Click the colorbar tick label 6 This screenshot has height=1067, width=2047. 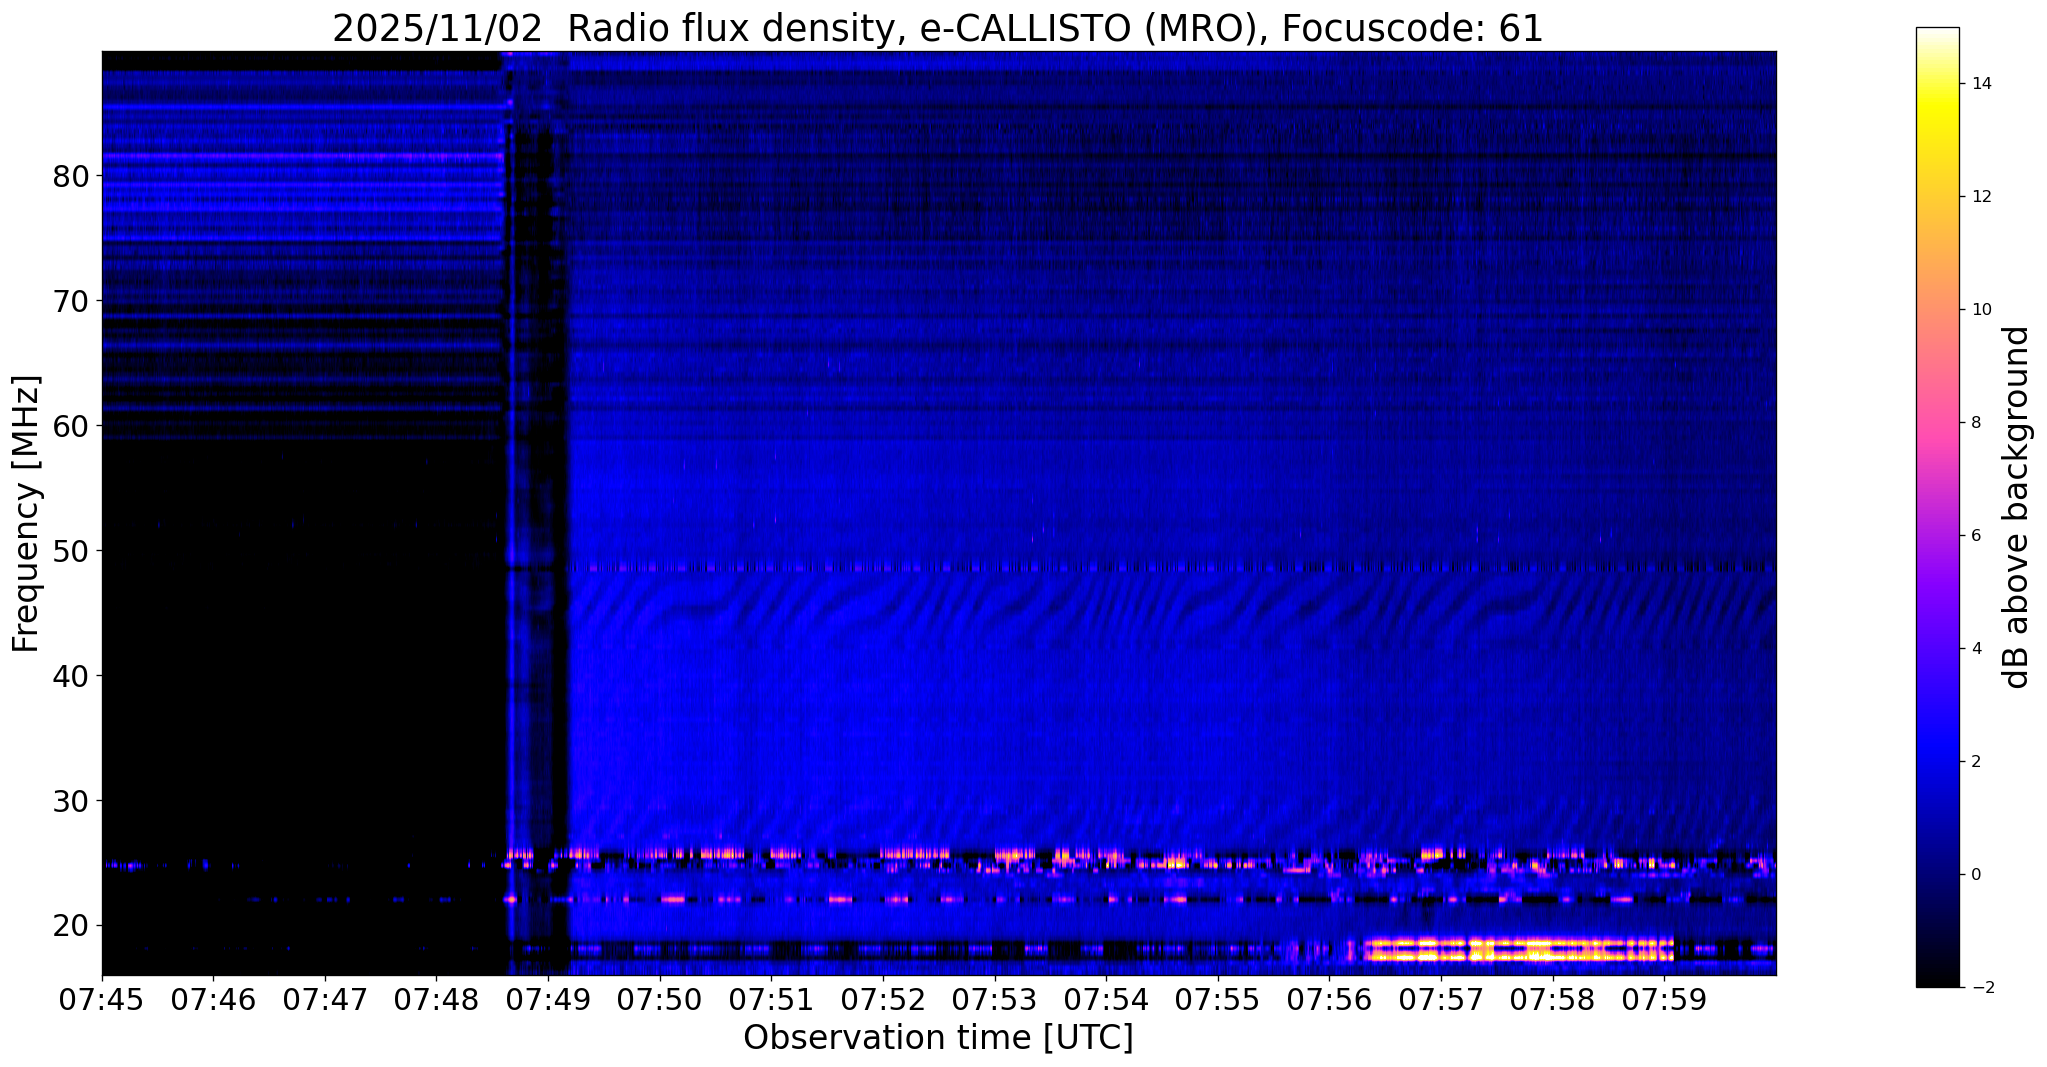coord(1976,536)
